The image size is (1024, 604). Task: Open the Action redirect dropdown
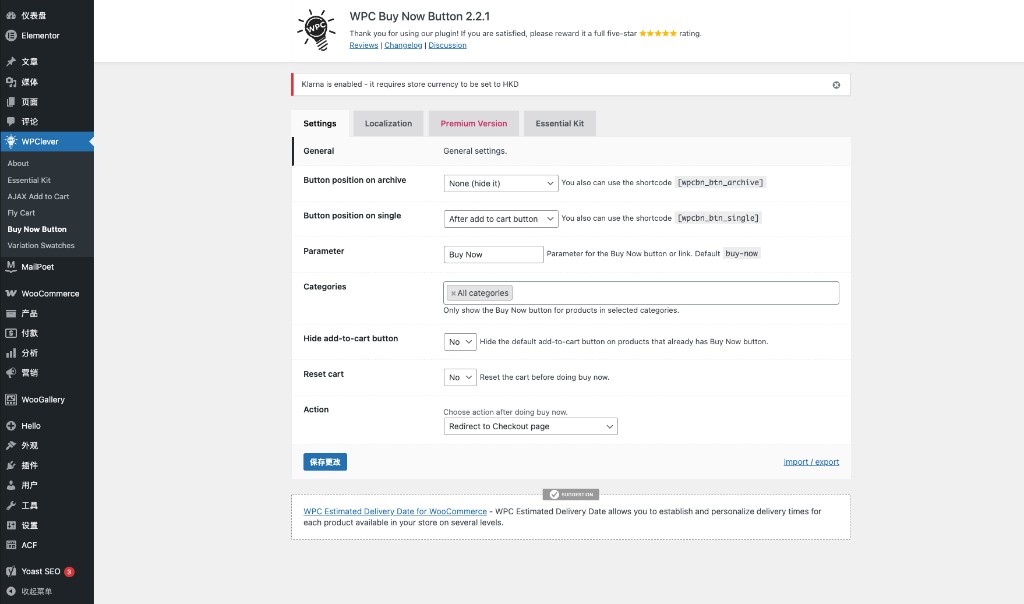click(530, 426)
